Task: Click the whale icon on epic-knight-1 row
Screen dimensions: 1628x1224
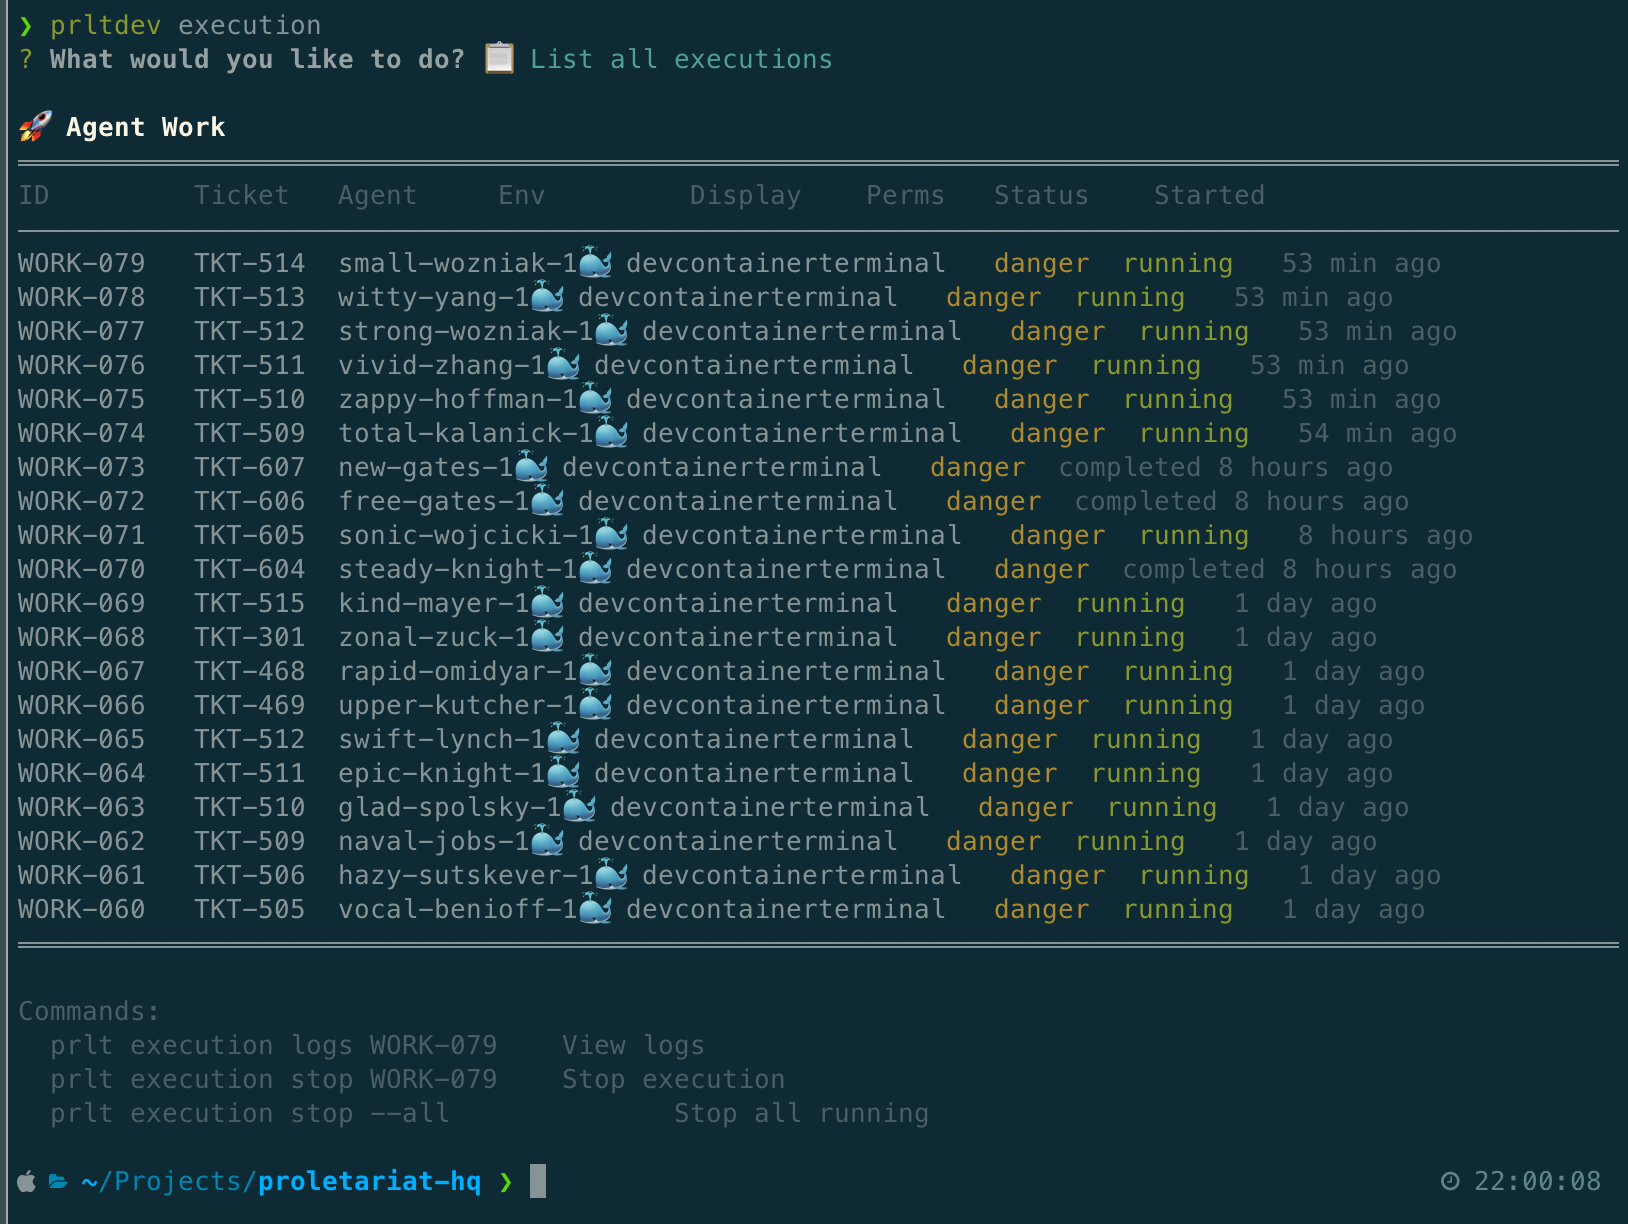Action: tap(563, 773)
